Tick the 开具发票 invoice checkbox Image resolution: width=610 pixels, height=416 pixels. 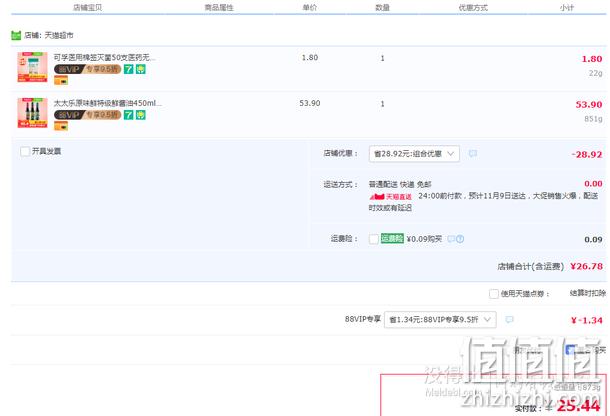coord(25,151)
